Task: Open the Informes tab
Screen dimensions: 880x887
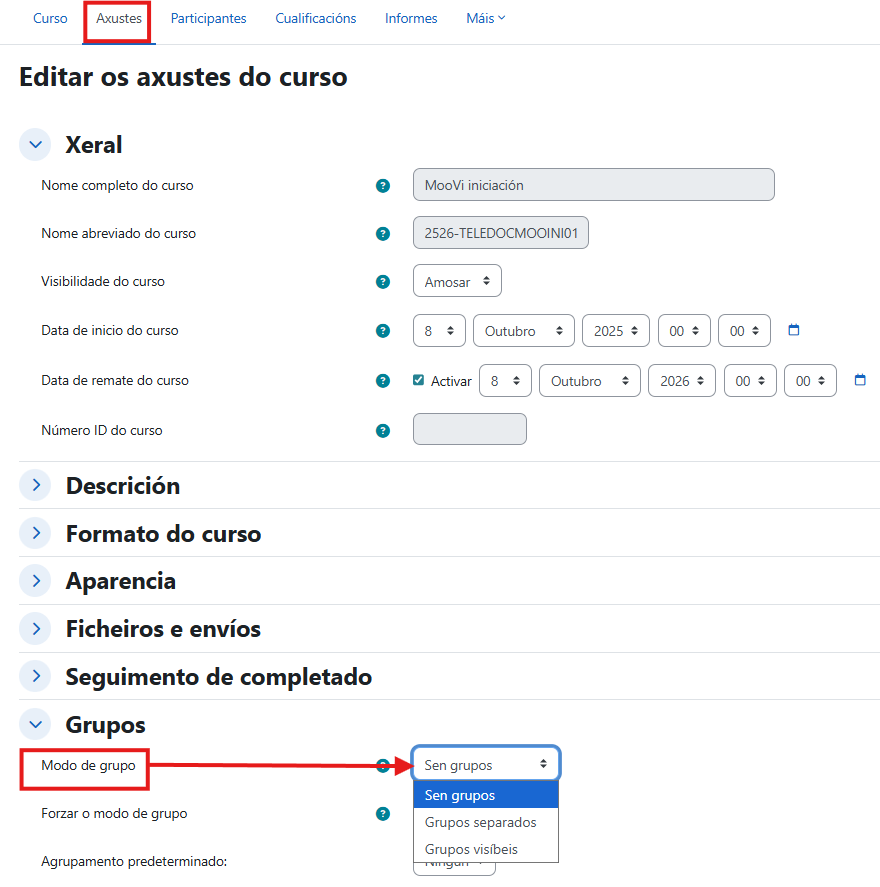Action: (x=411, y=19)
